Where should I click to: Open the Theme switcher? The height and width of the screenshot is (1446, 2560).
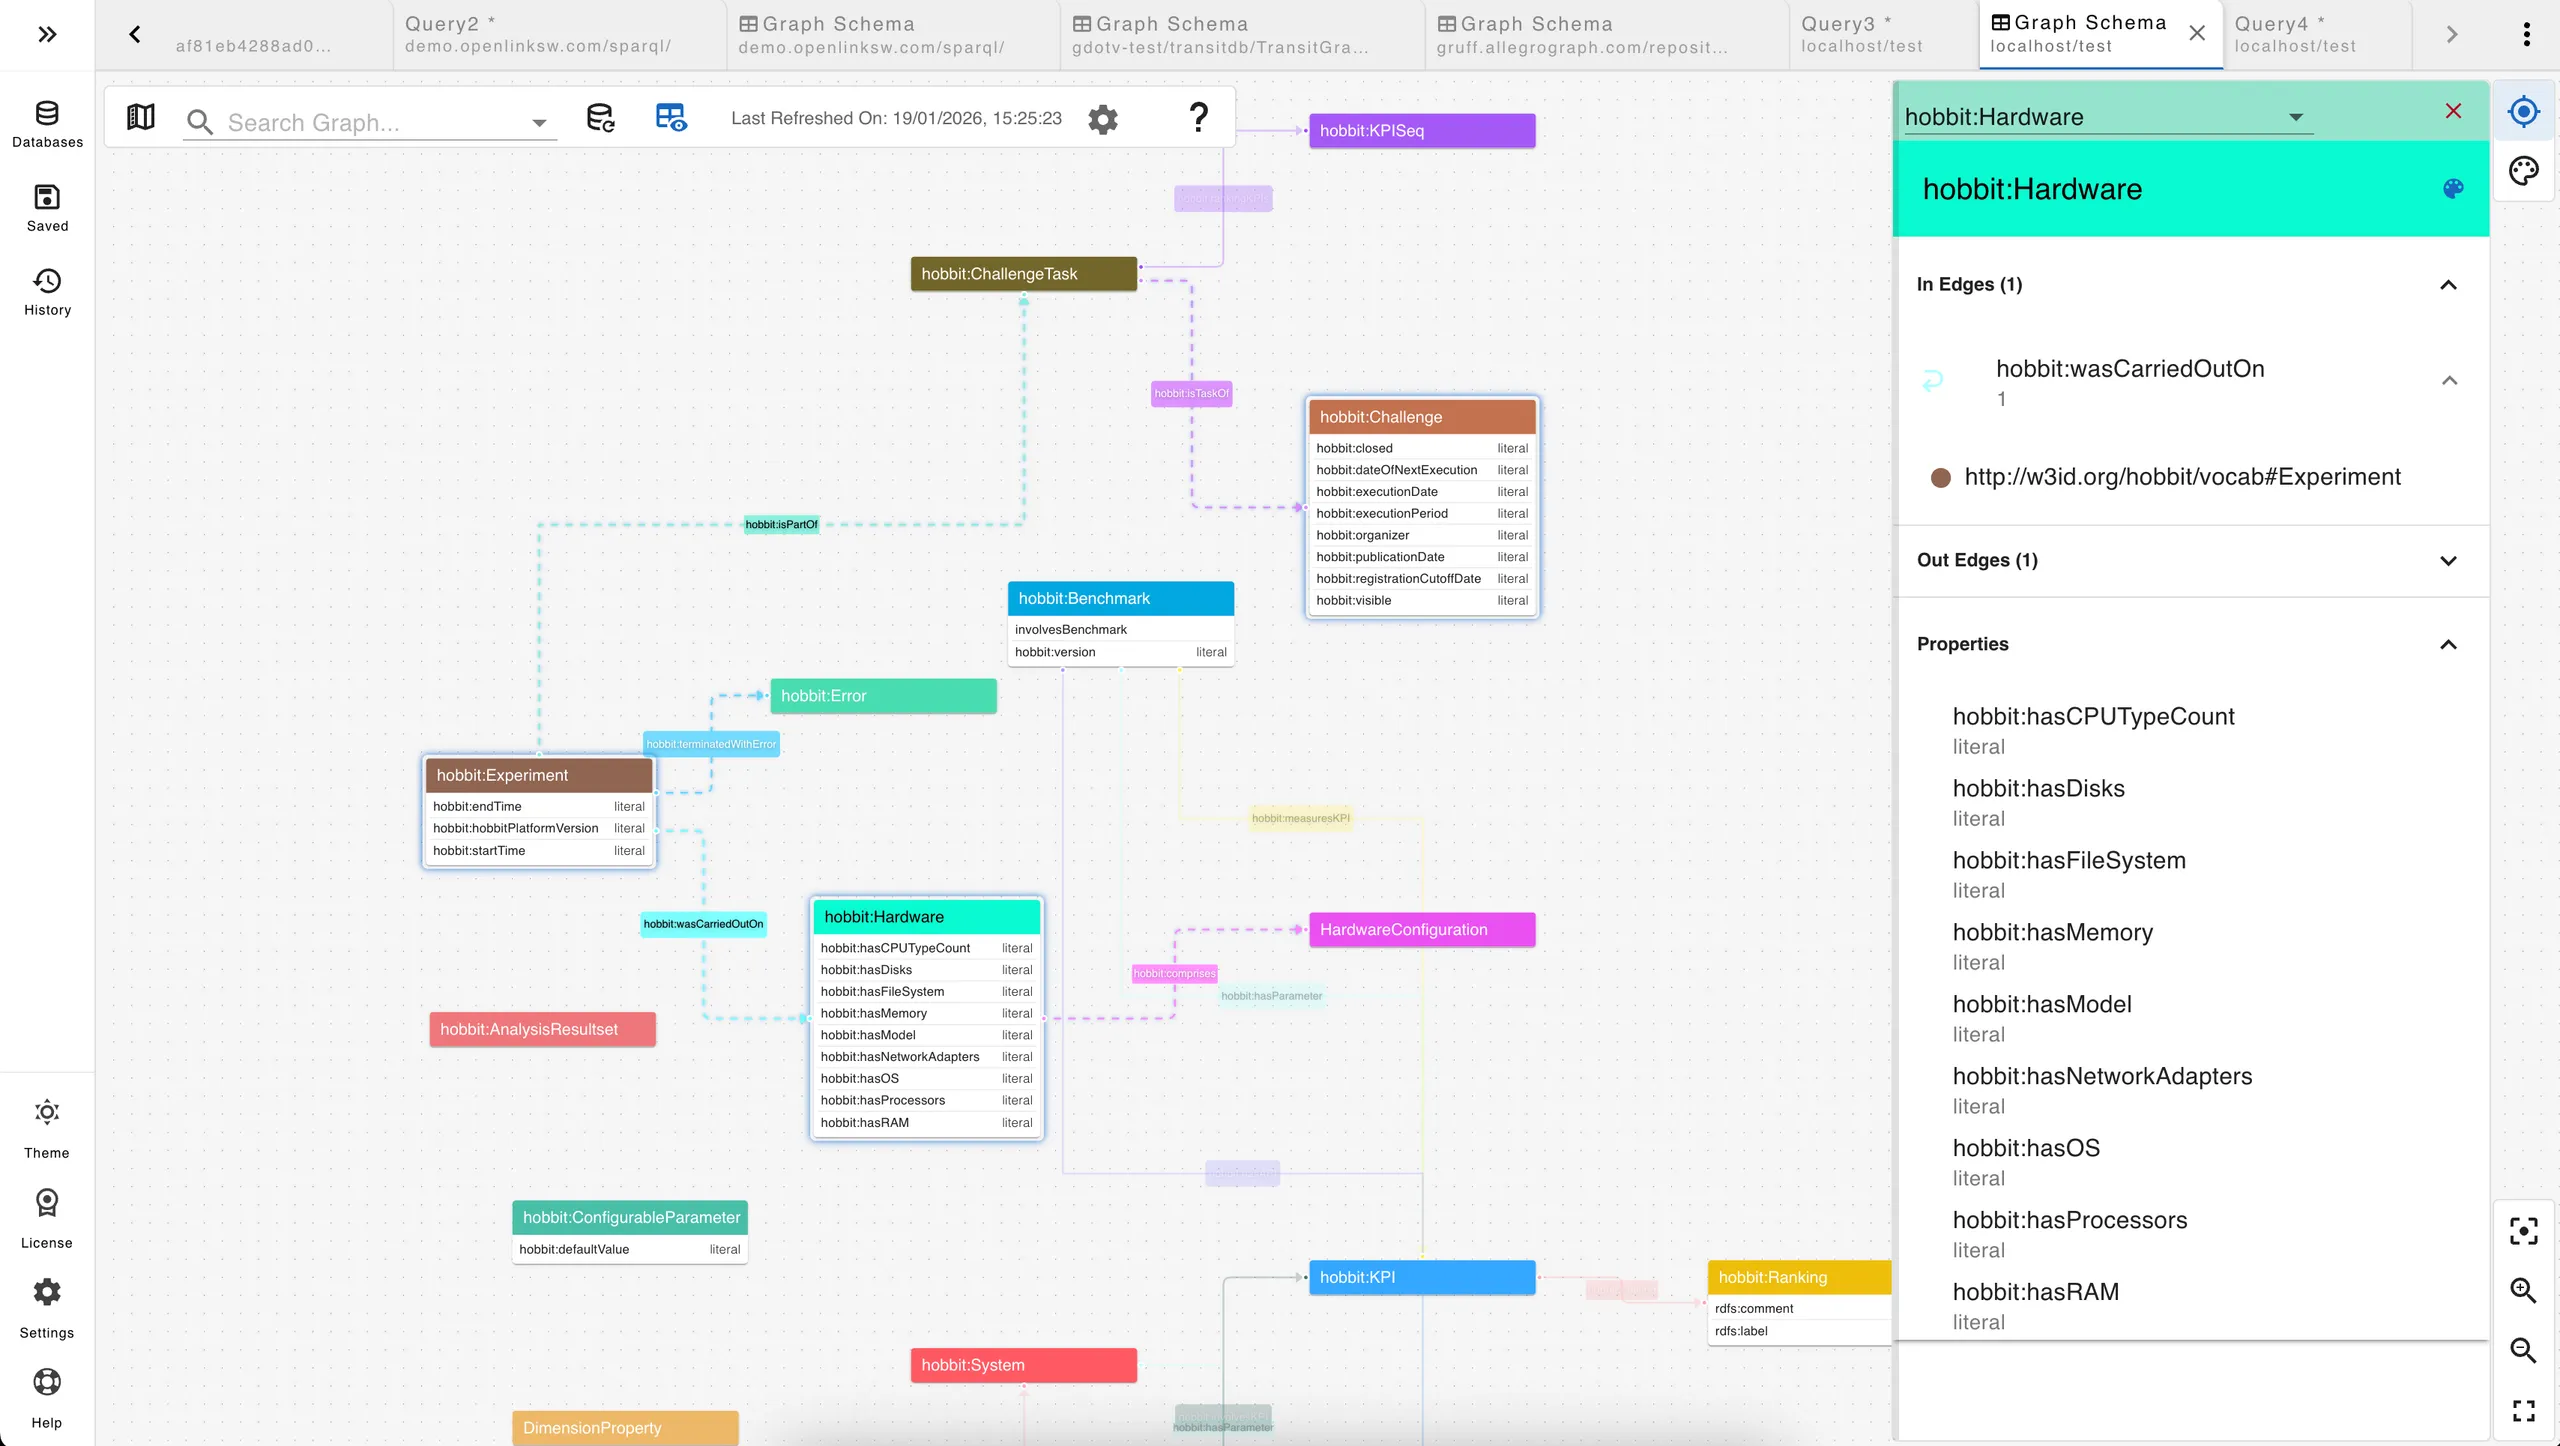(x=47, y=1131)
